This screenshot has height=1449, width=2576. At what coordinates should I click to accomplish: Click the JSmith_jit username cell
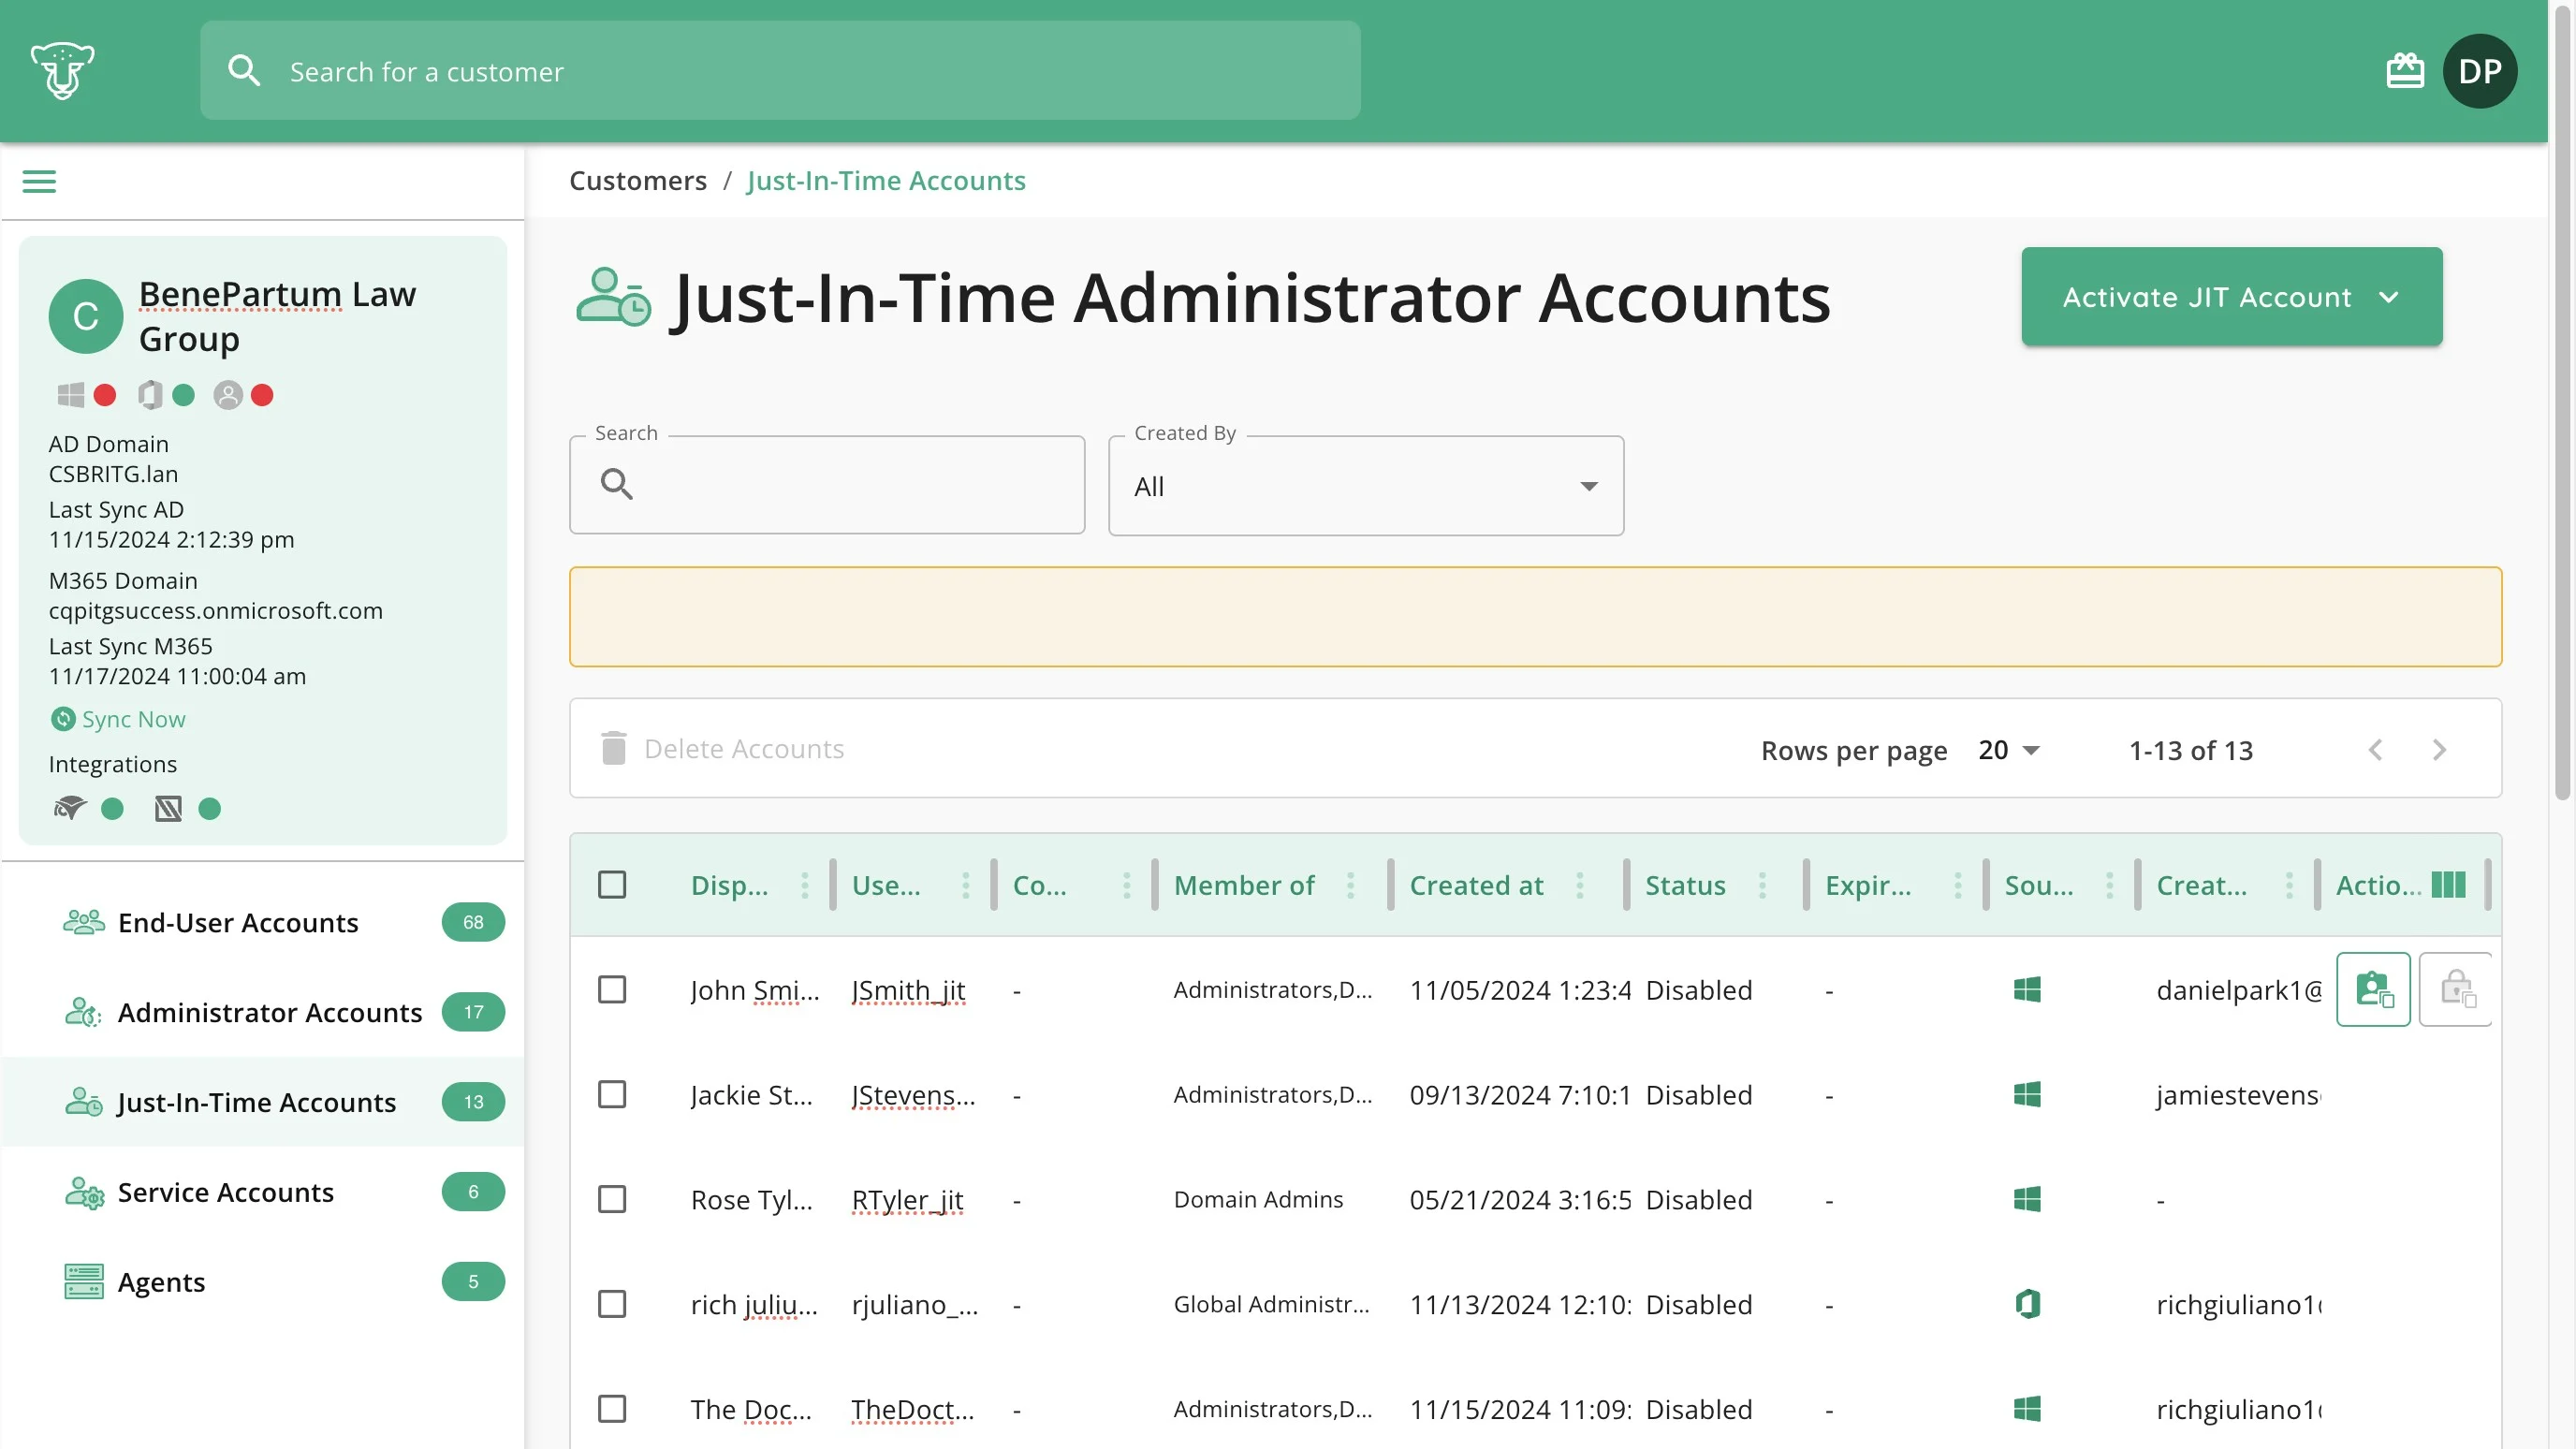[909, 990]
